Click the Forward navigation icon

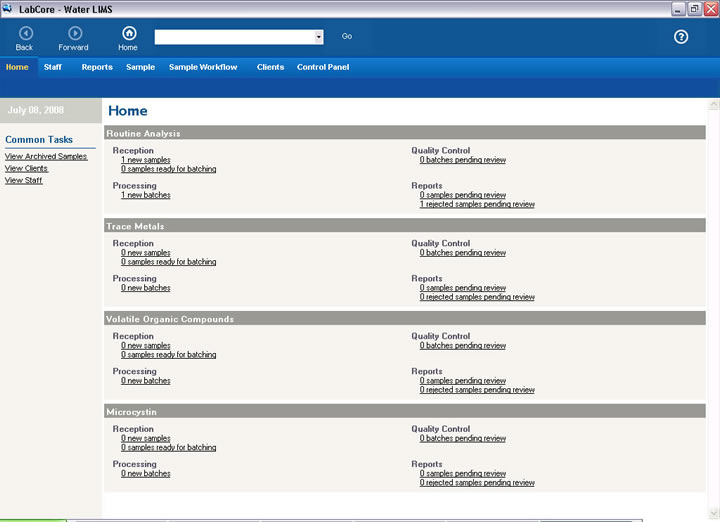pyautogui.click(x=75, y=33)
